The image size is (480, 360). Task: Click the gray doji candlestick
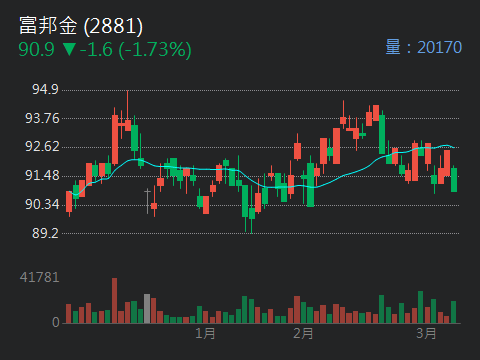pos(147,201)
